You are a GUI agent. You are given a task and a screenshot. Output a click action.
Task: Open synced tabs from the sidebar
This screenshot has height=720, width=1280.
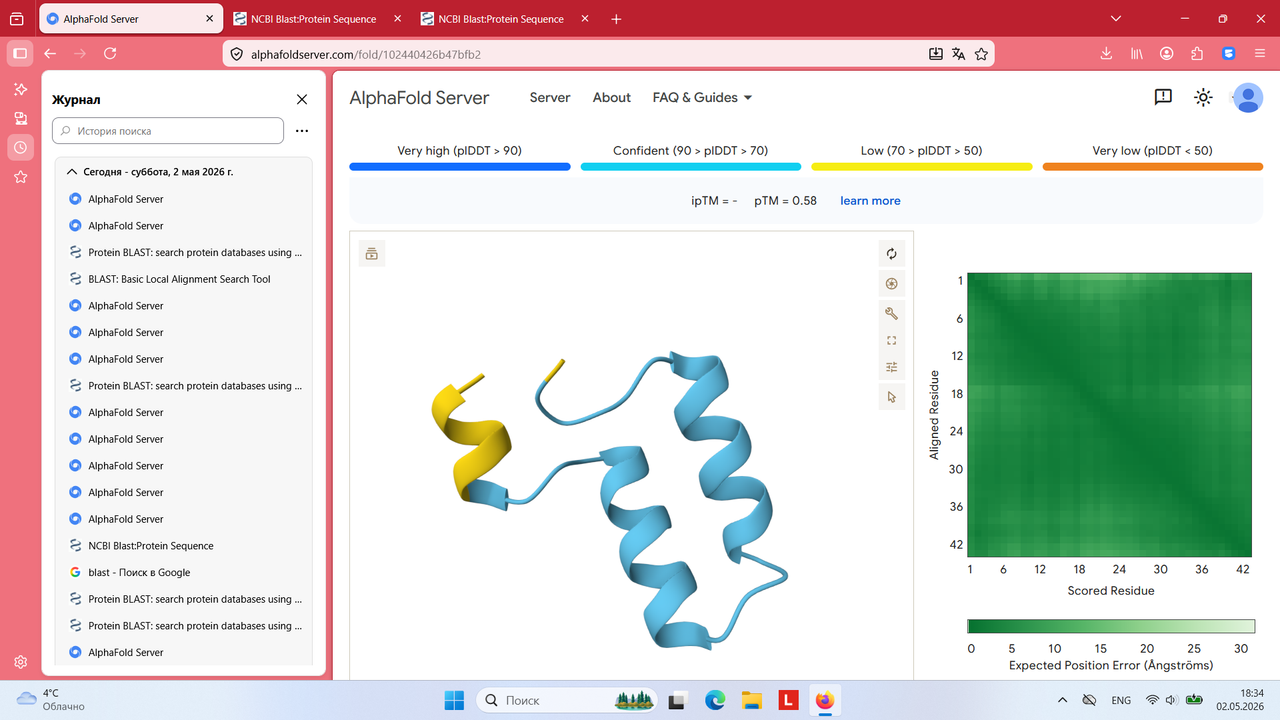(x=20, y=118)
